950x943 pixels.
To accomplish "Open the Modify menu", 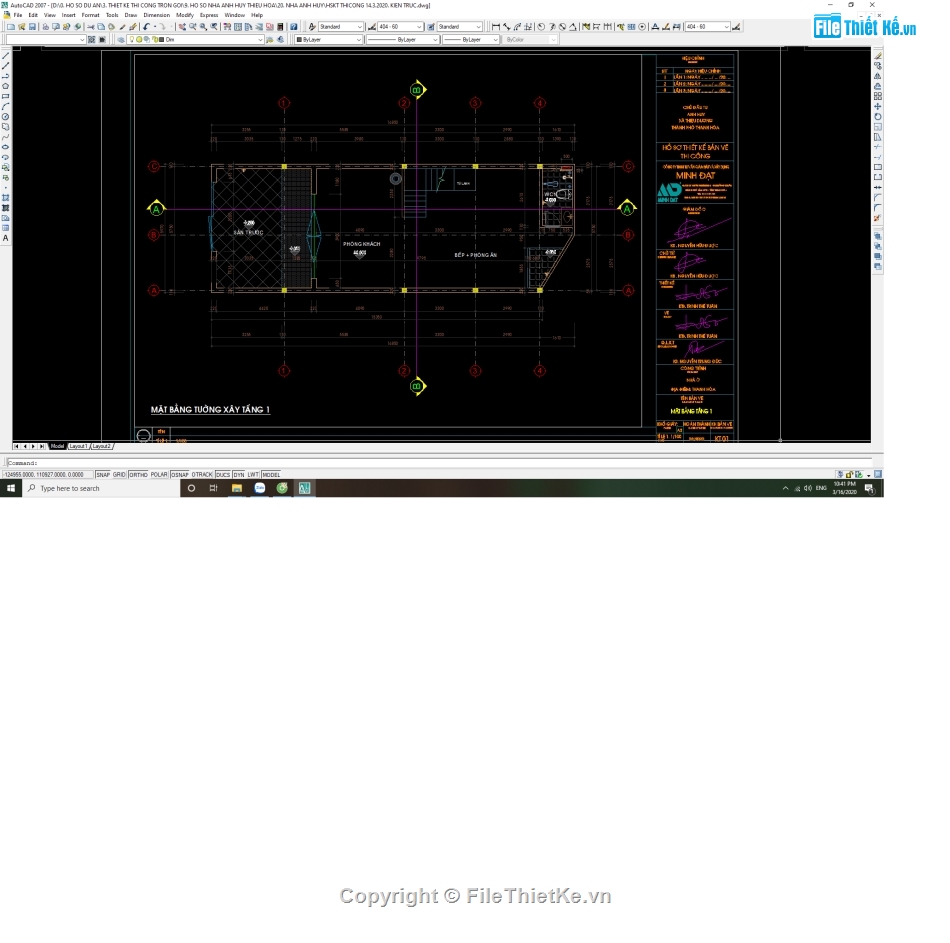I will [185, 15].
